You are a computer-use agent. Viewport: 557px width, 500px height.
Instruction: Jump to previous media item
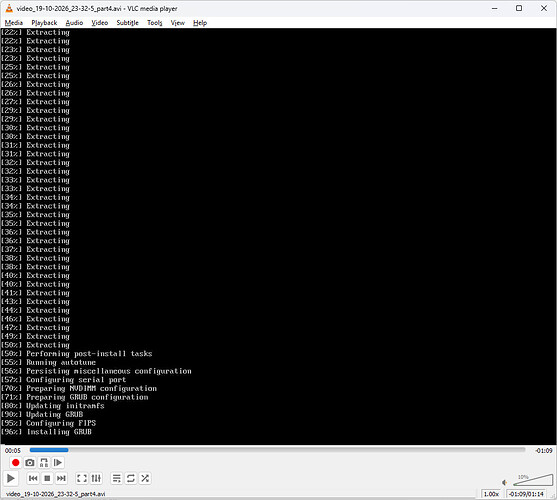pyautogui.click(x=33, y=478)
